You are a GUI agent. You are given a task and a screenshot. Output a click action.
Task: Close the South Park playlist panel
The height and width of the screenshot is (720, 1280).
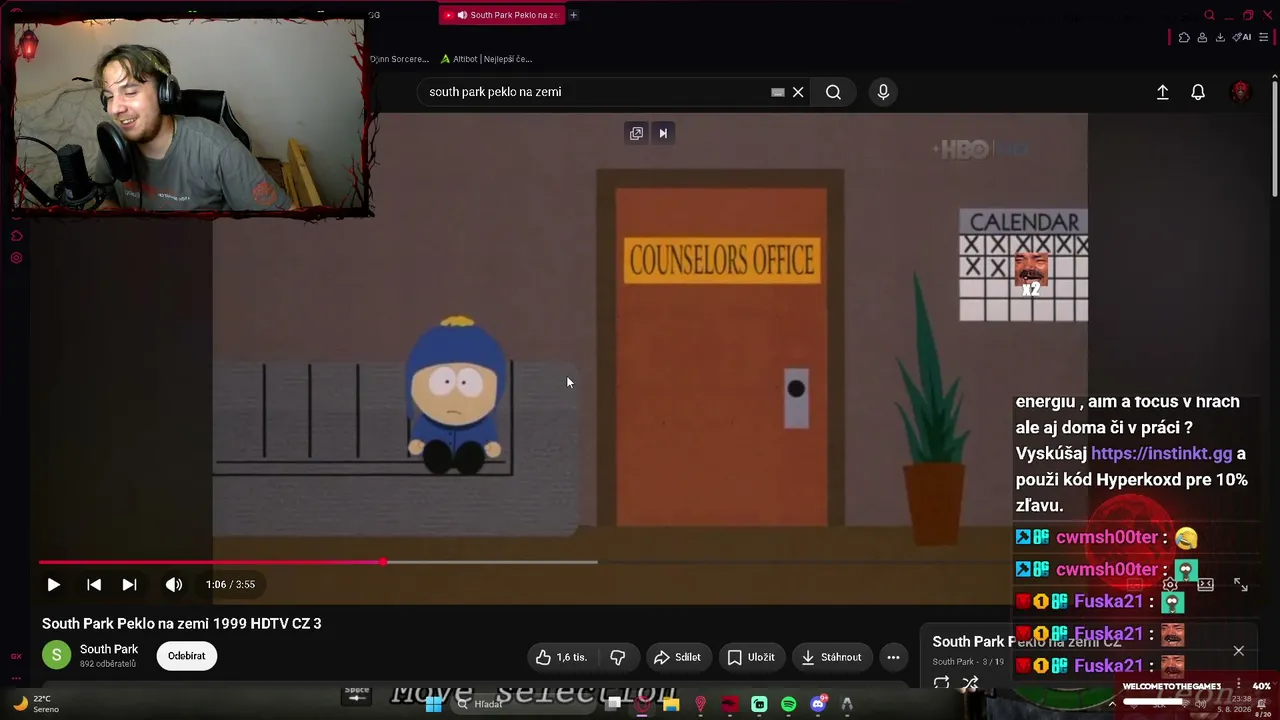click(1238, 651)
